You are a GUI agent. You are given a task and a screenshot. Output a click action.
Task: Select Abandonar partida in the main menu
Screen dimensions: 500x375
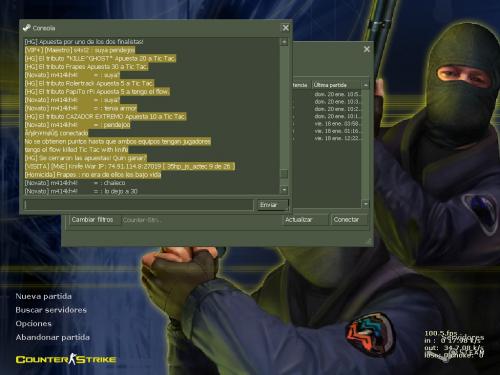click(x=52, y=337)
